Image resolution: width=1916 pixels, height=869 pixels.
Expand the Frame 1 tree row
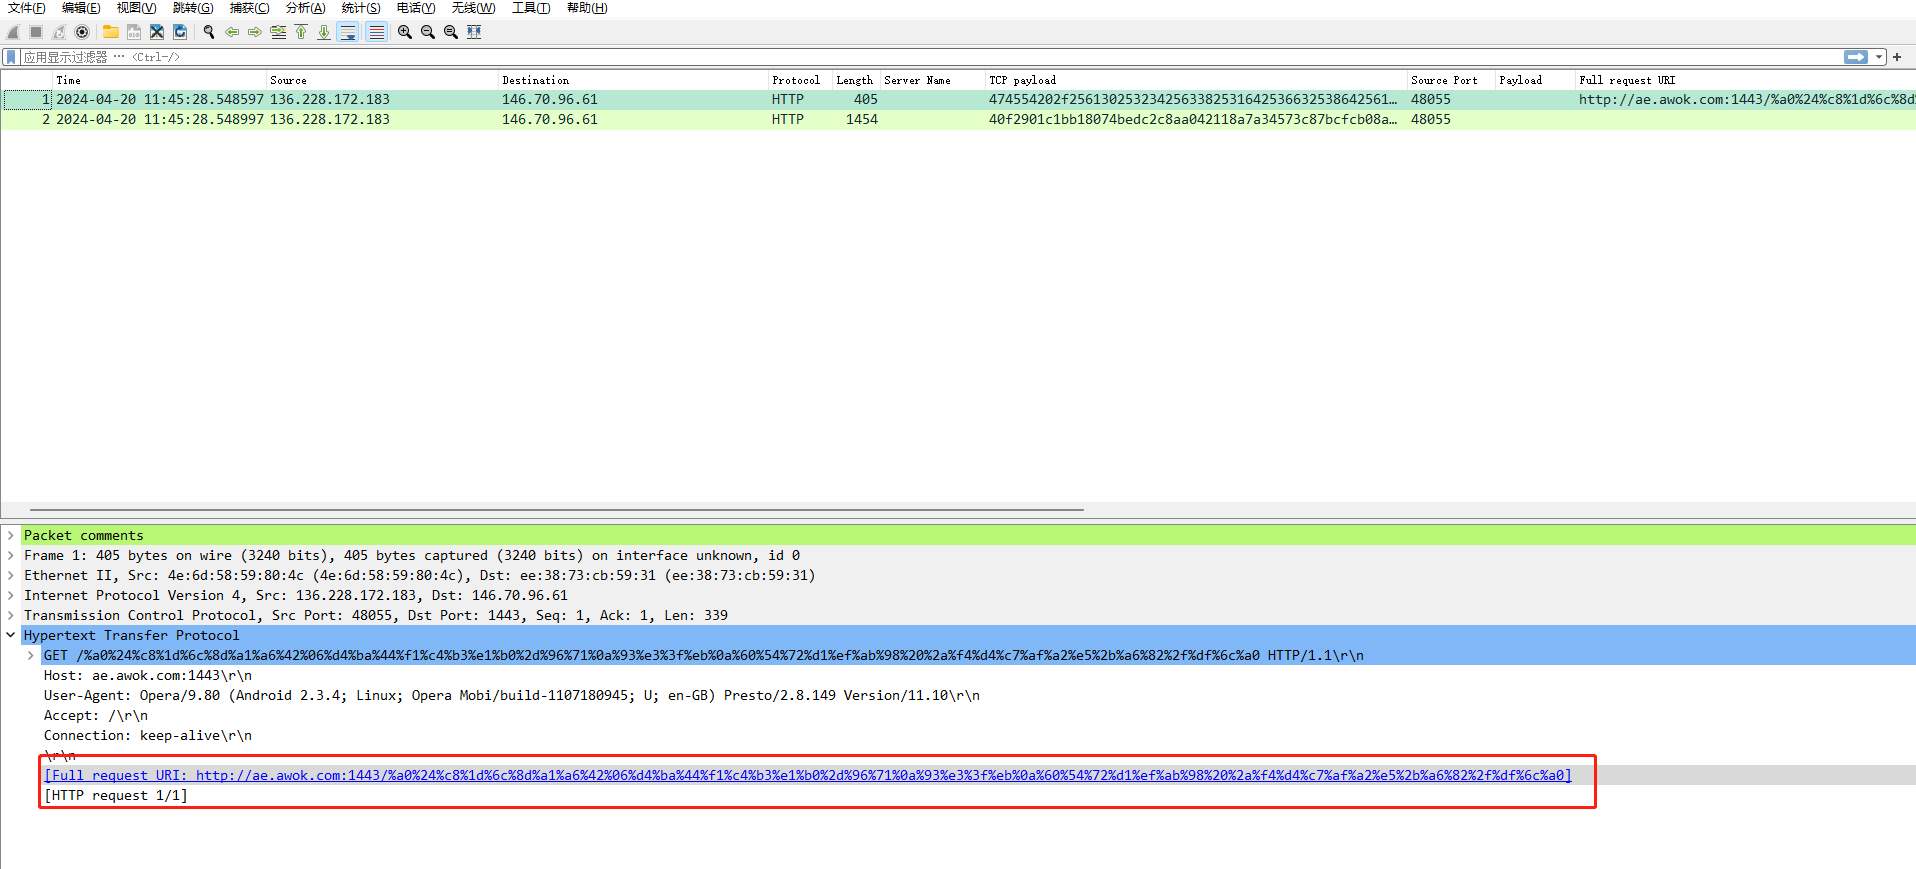(x=11, y=555)
